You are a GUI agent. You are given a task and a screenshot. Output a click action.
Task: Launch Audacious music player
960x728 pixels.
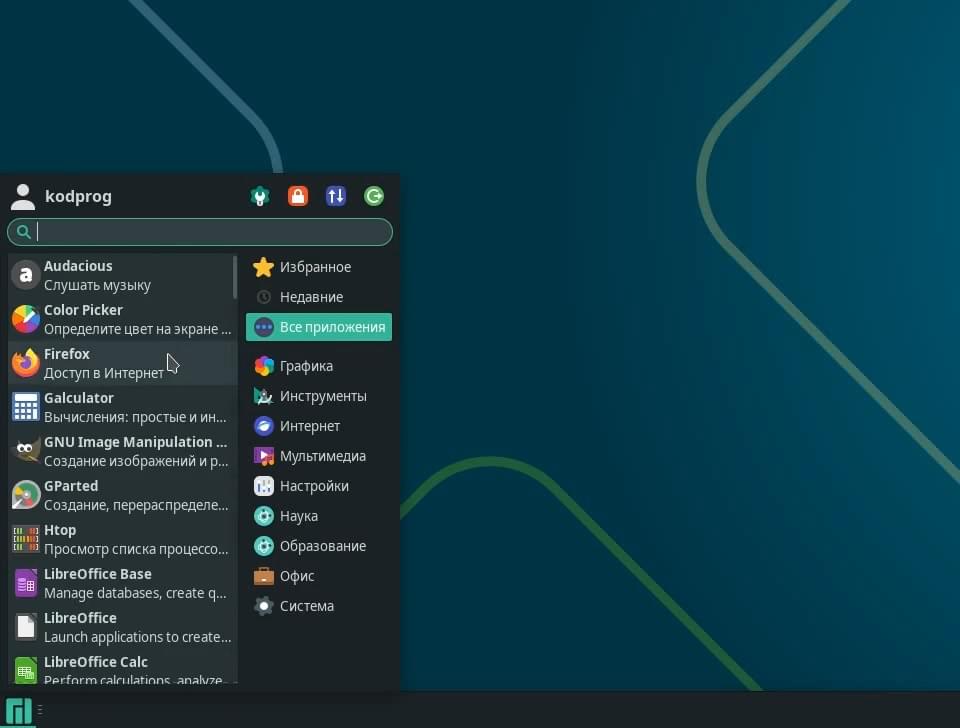tap(122, 276)
